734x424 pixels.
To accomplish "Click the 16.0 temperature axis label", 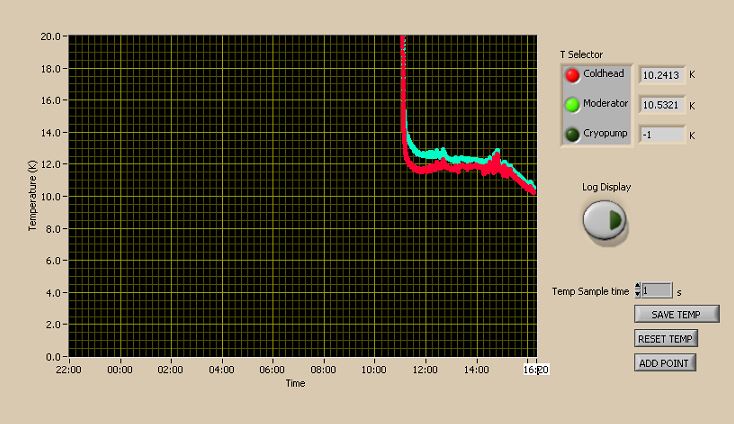I will (x=51, y=101).
